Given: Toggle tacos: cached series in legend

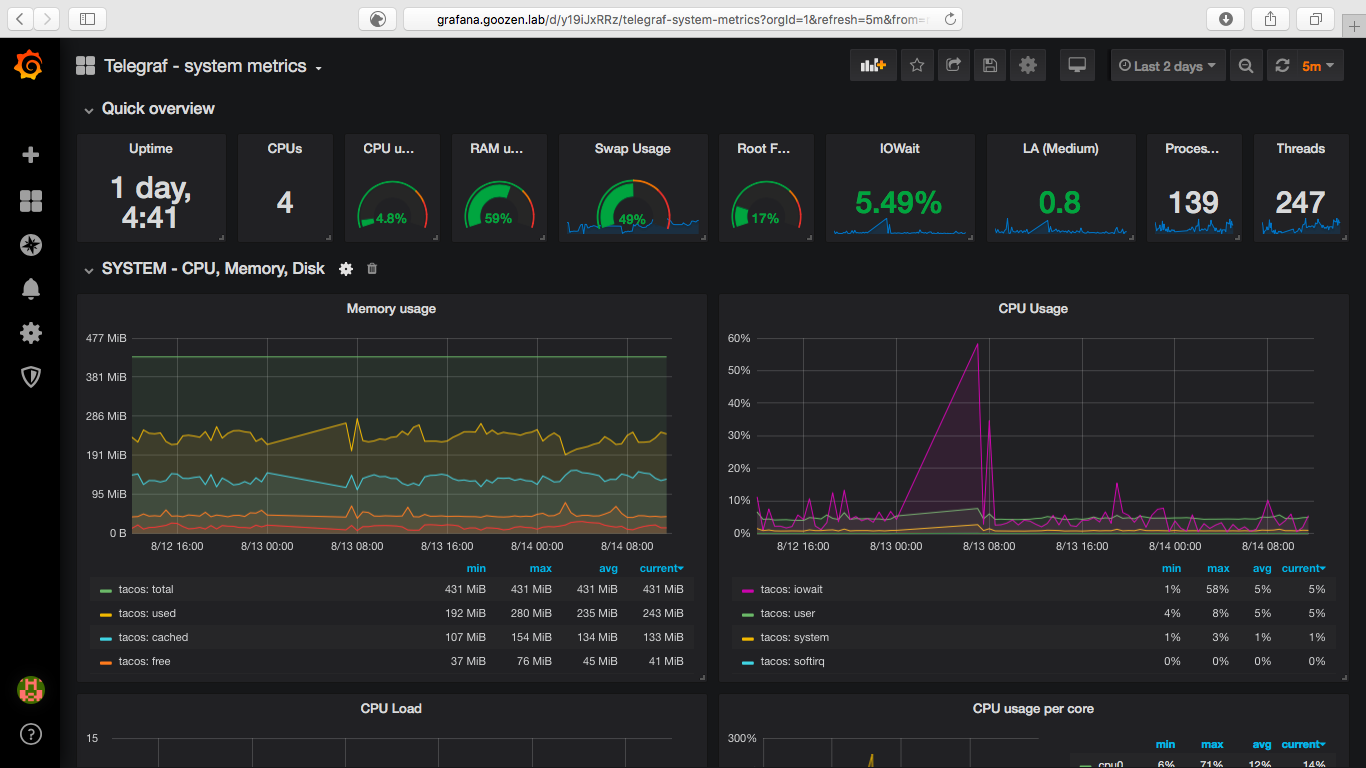Looking at the screenshot, I should (153, 637).
